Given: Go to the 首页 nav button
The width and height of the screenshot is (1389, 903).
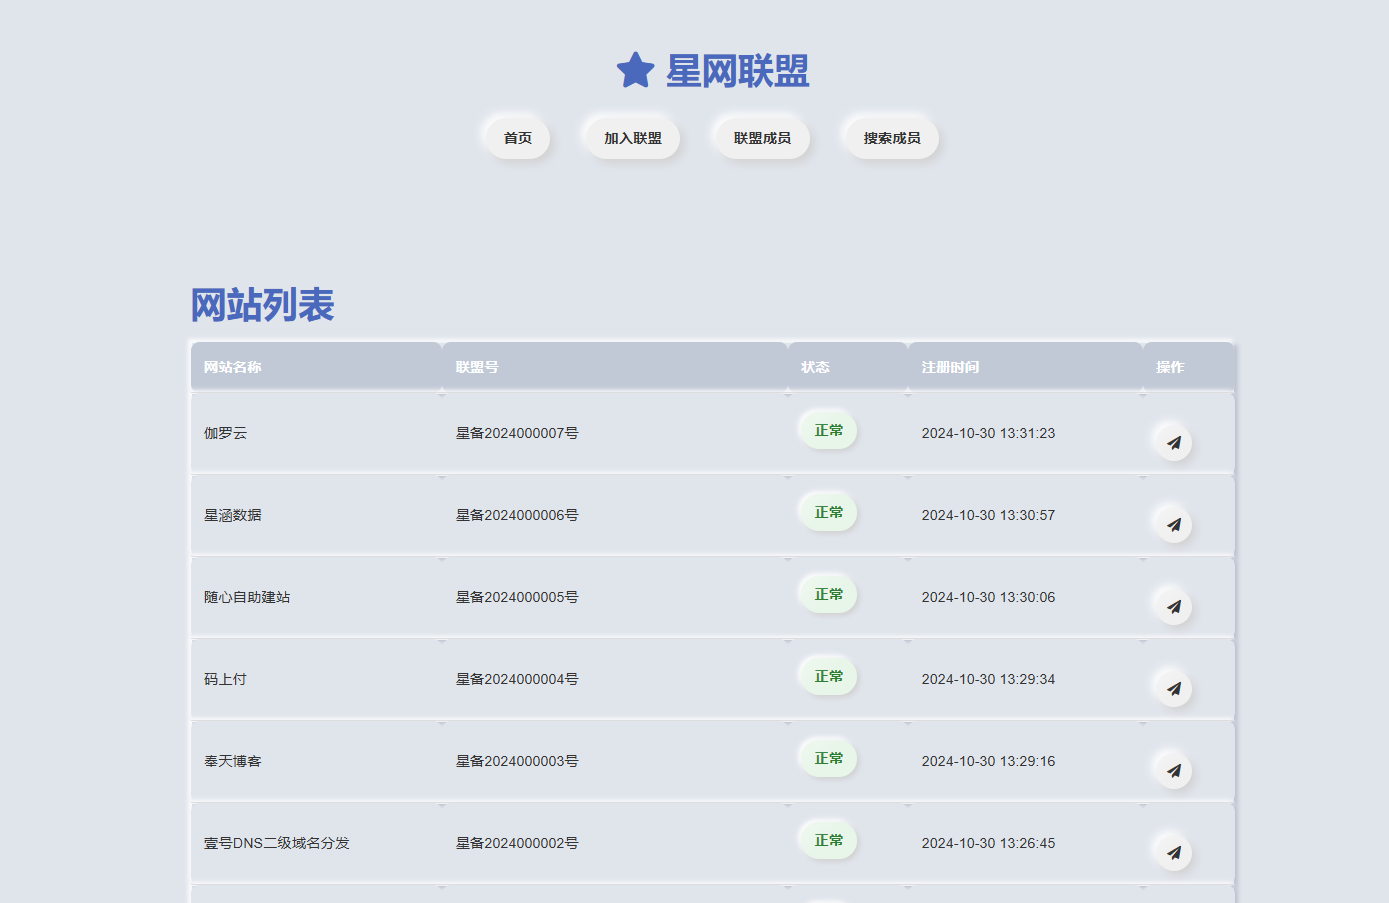Looking at the screenshot, I should coord(517,138).
